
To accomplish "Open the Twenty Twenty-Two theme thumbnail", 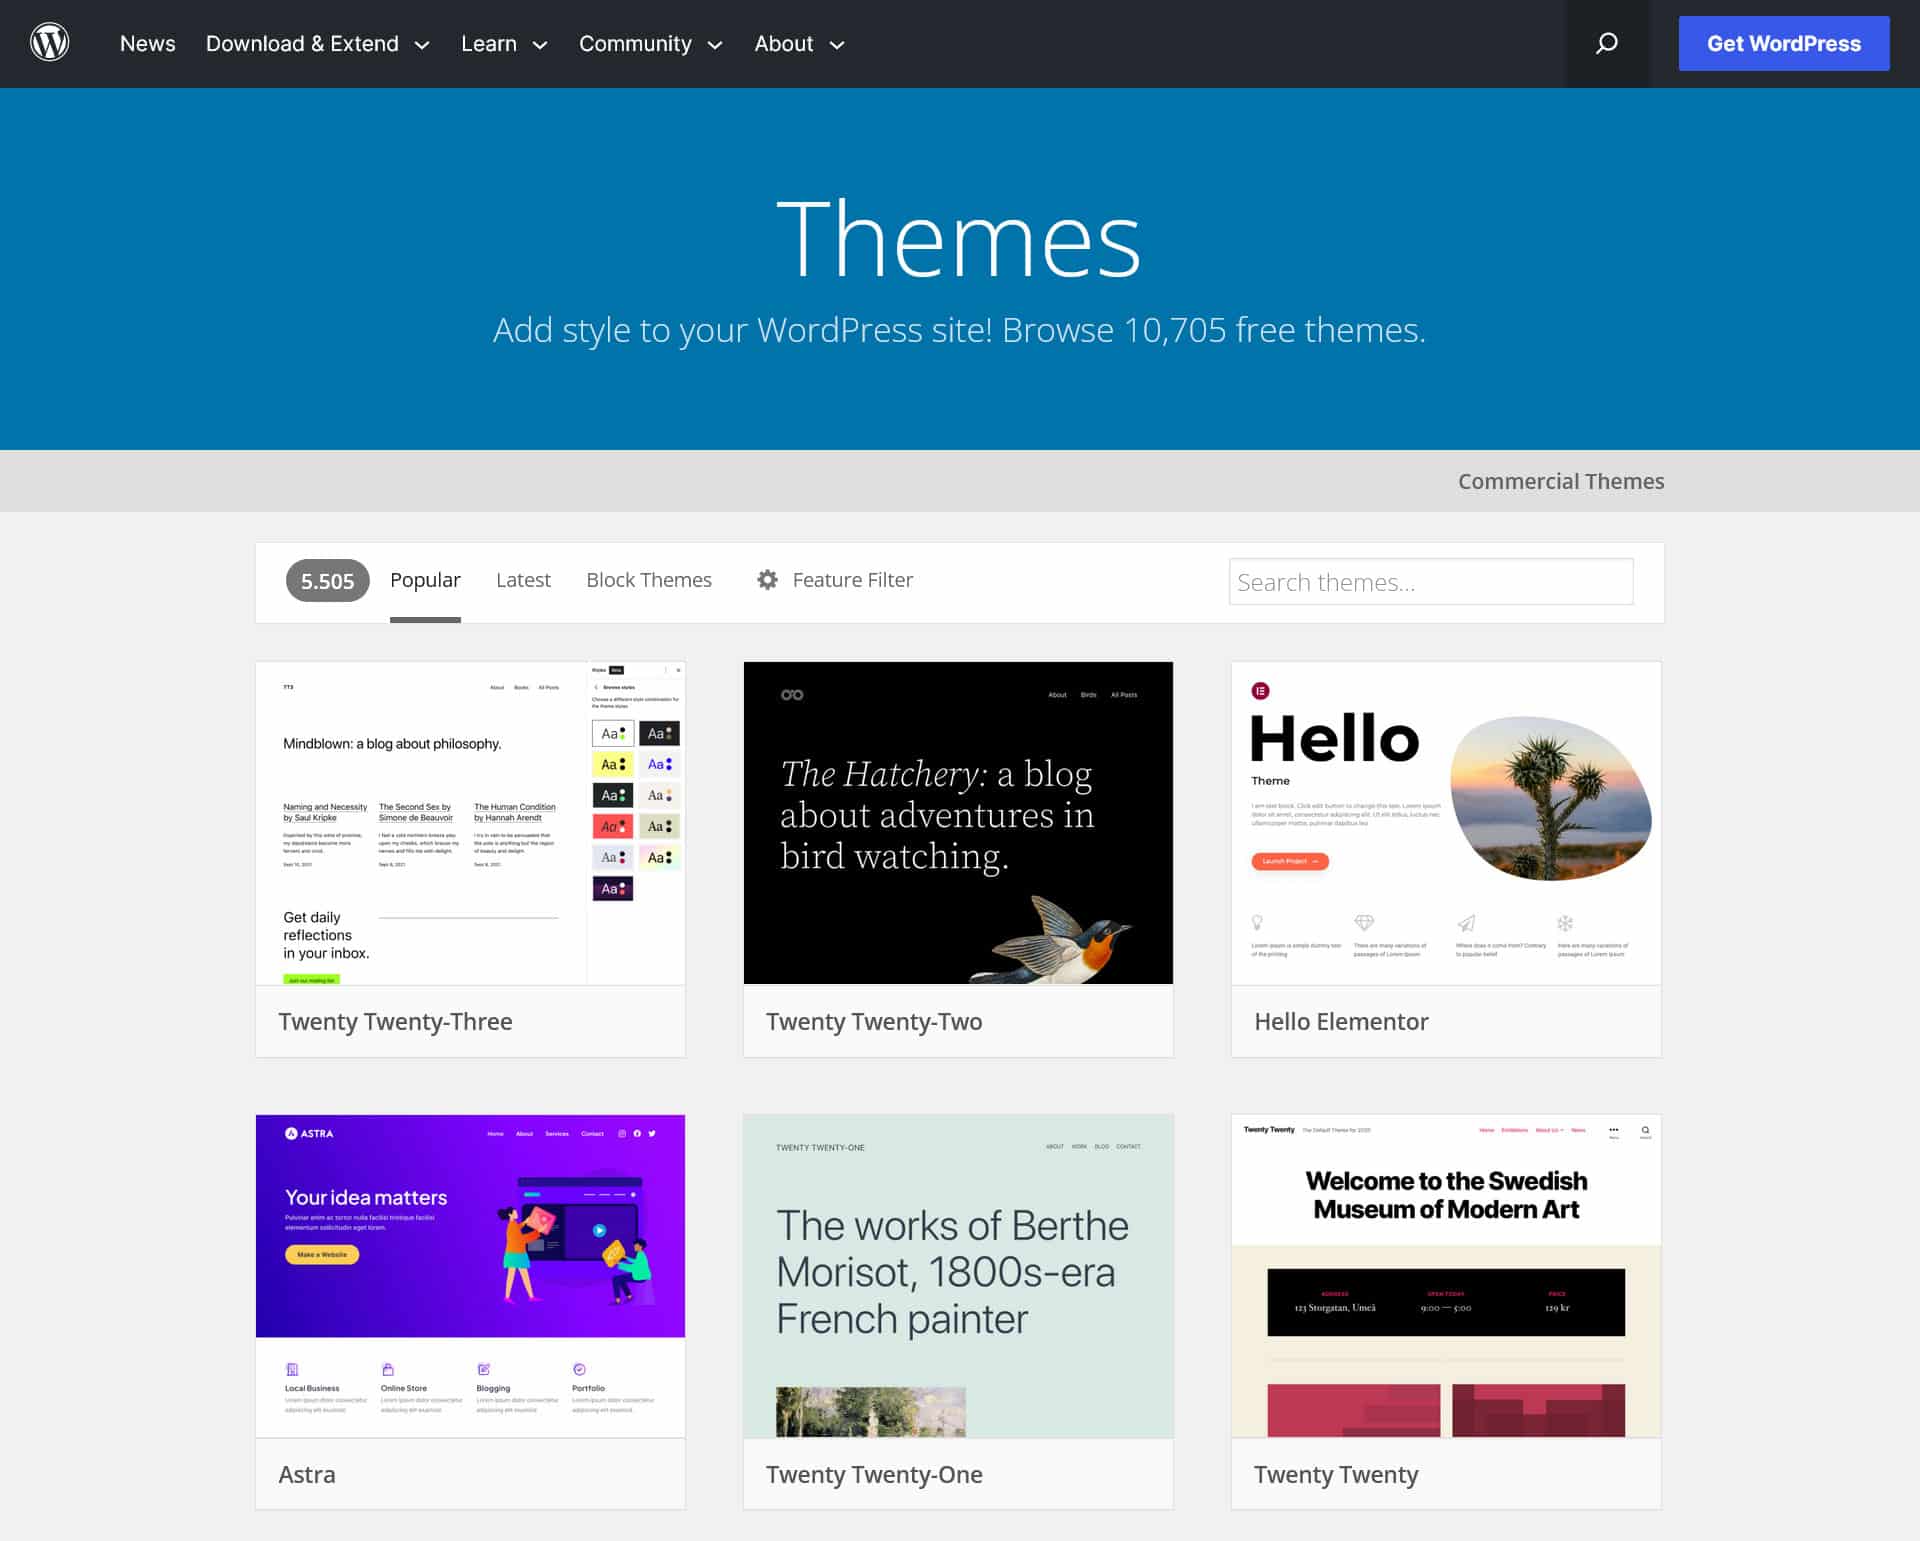I will click(x=958, y=822).
